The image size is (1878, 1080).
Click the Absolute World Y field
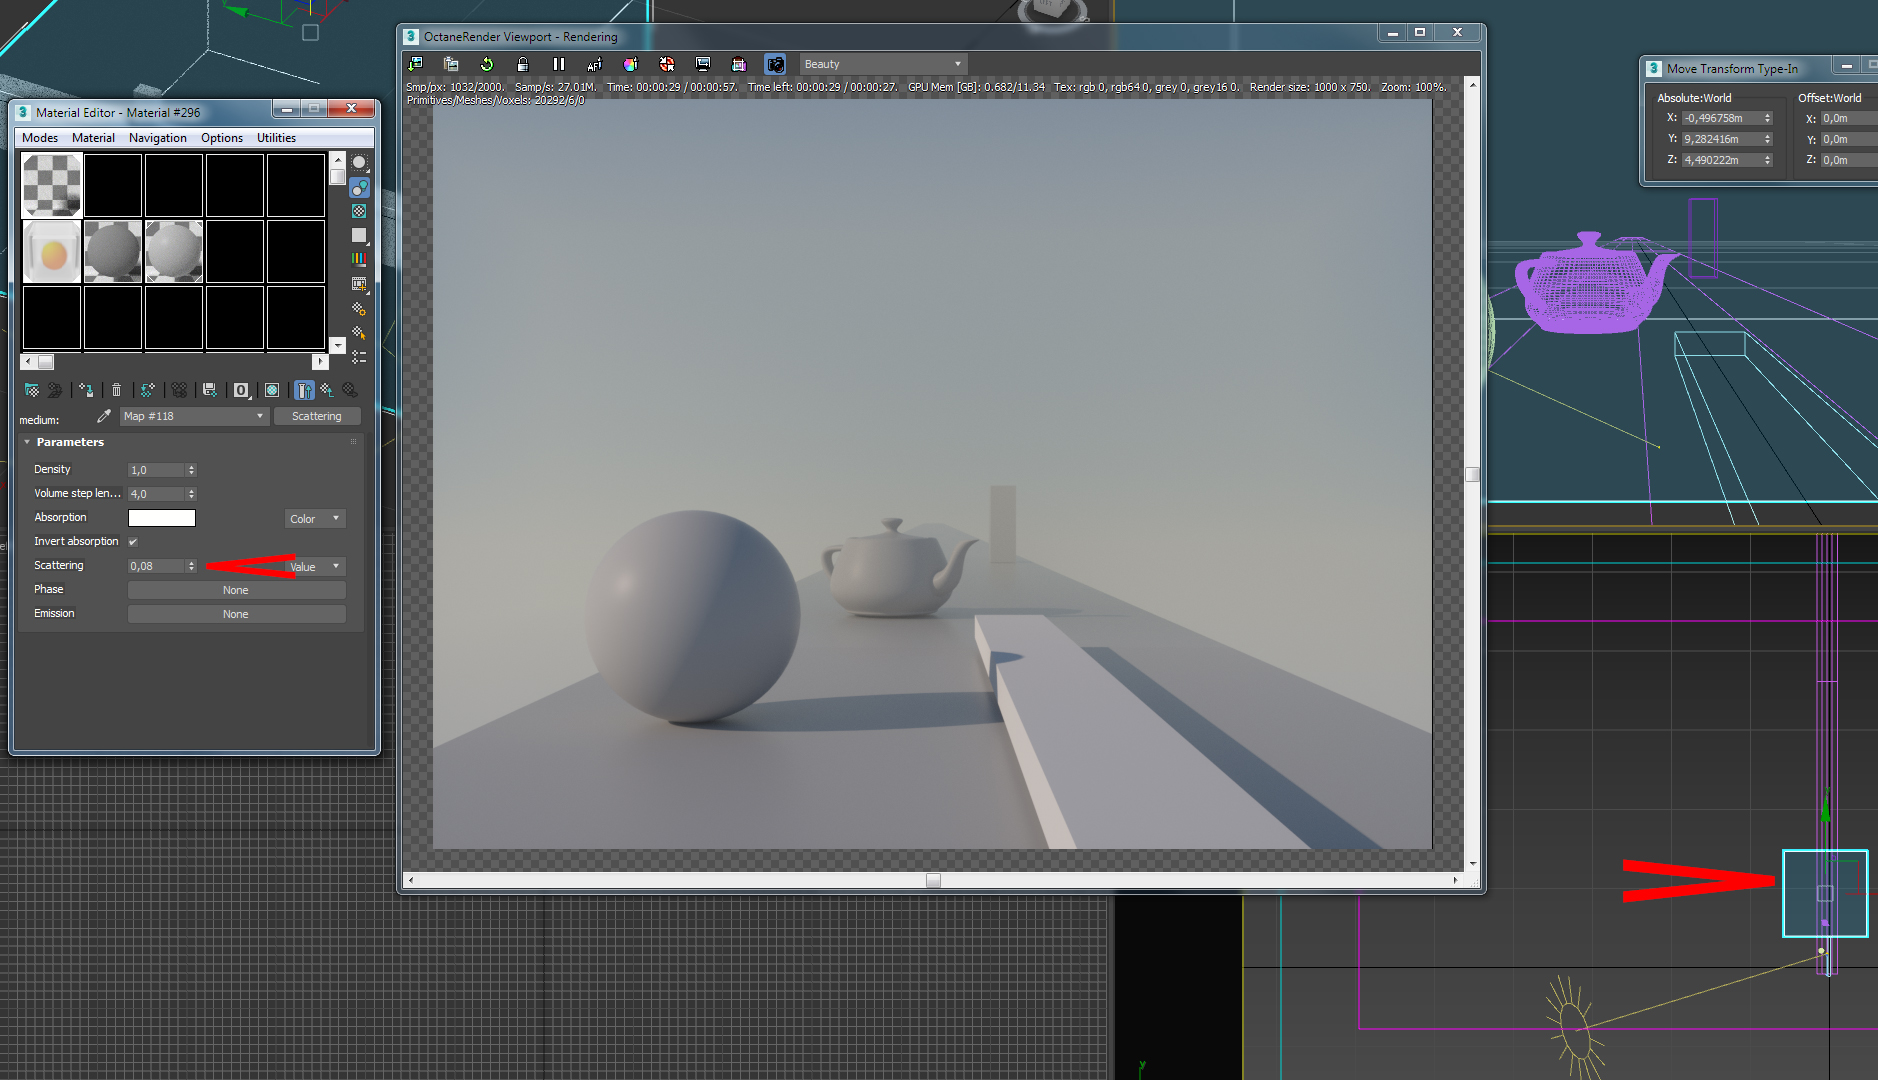(x=1722, y=139)
